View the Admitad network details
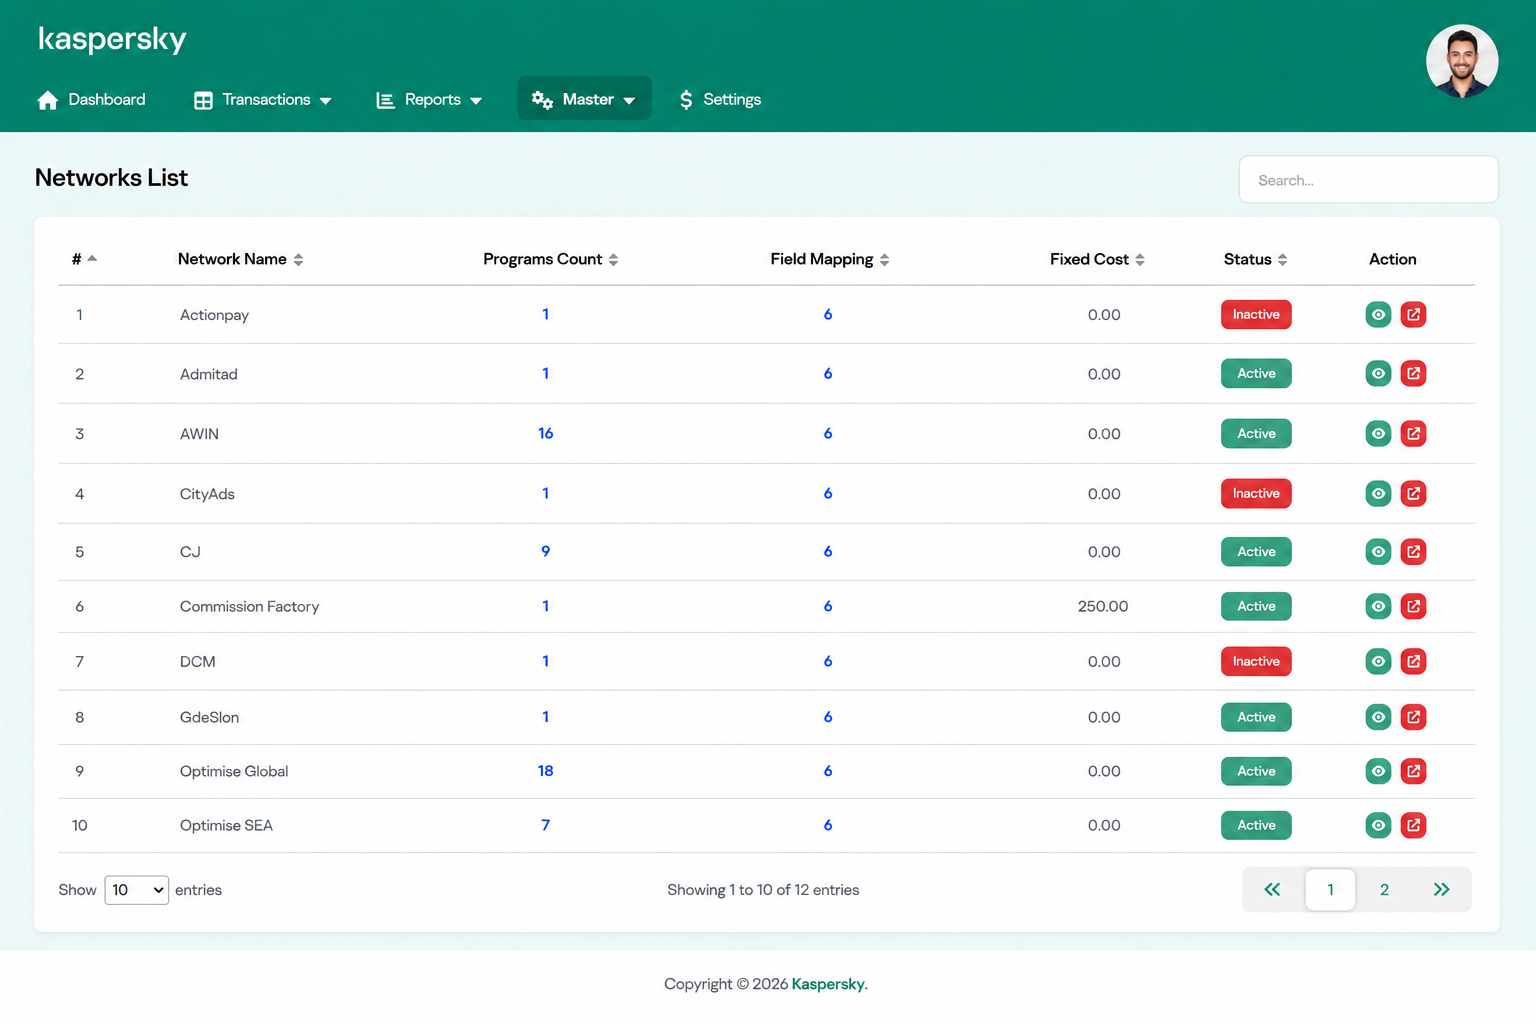Image resolution: width=1536 pixels, height=1024 pixels. click(x=1378, y=373)
